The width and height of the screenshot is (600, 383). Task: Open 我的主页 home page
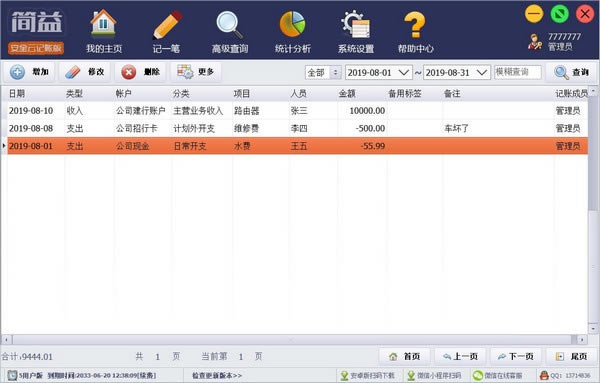pos(103,31)
